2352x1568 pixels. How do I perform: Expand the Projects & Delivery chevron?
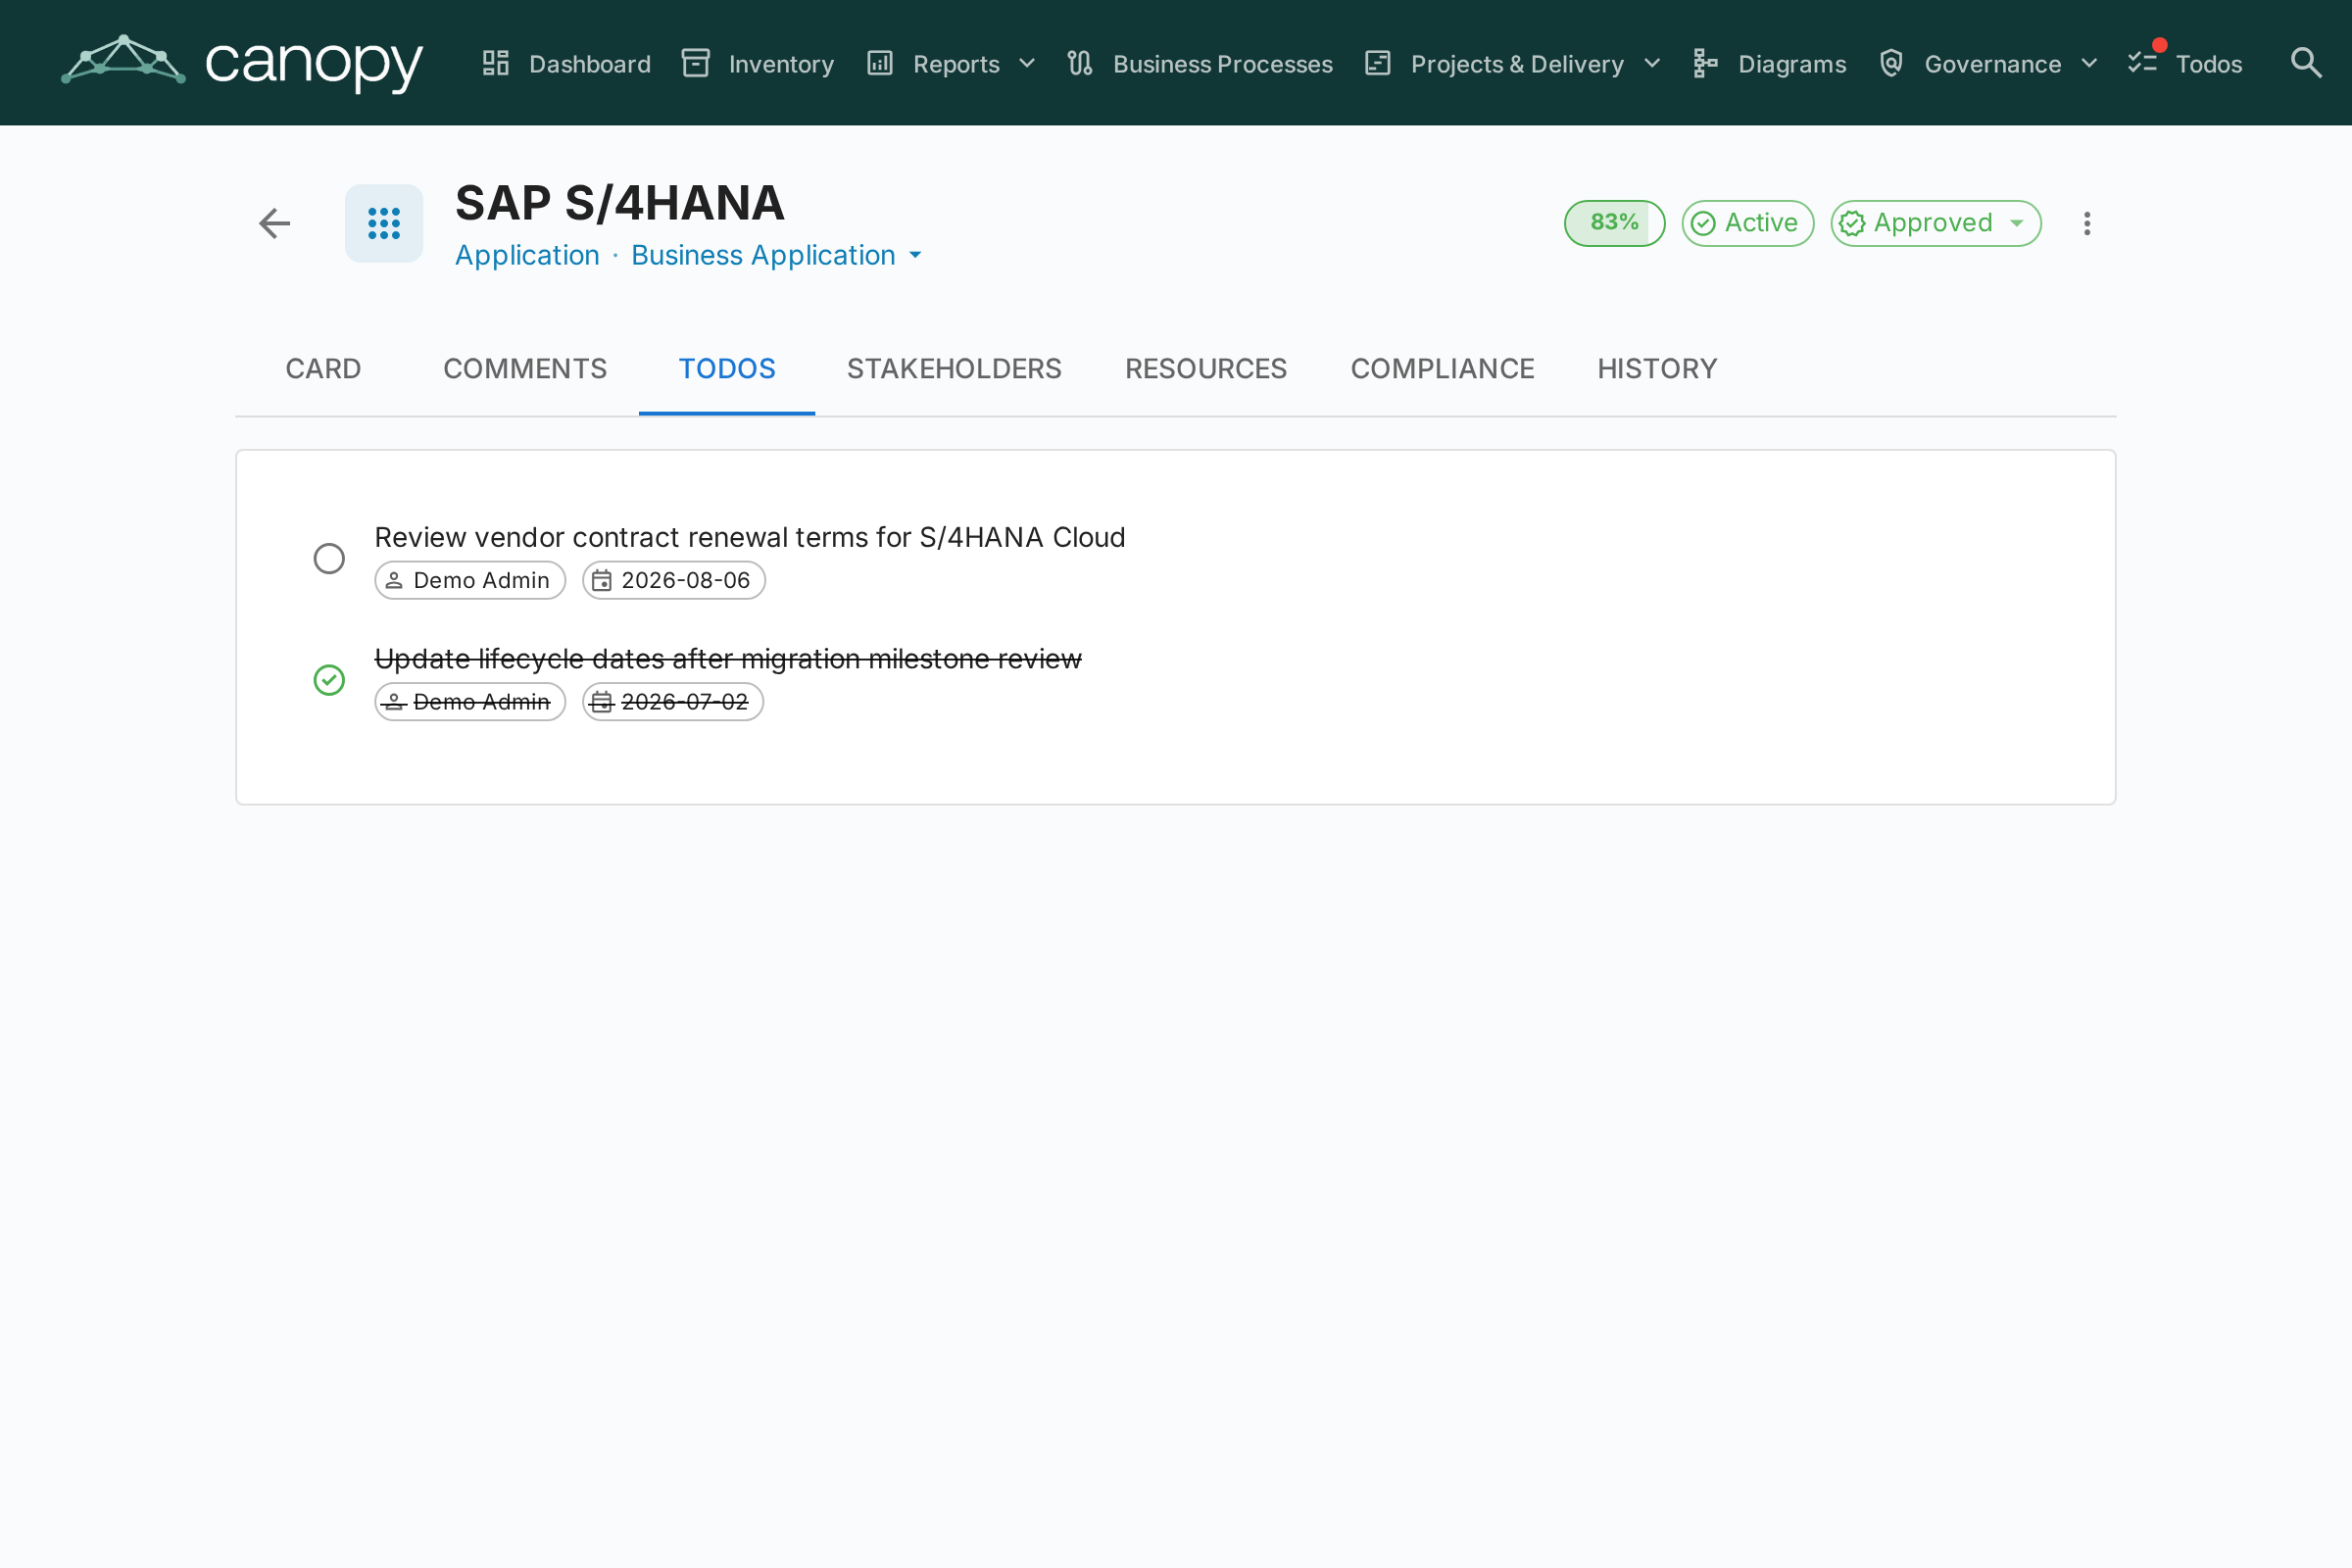[1652, 63]
